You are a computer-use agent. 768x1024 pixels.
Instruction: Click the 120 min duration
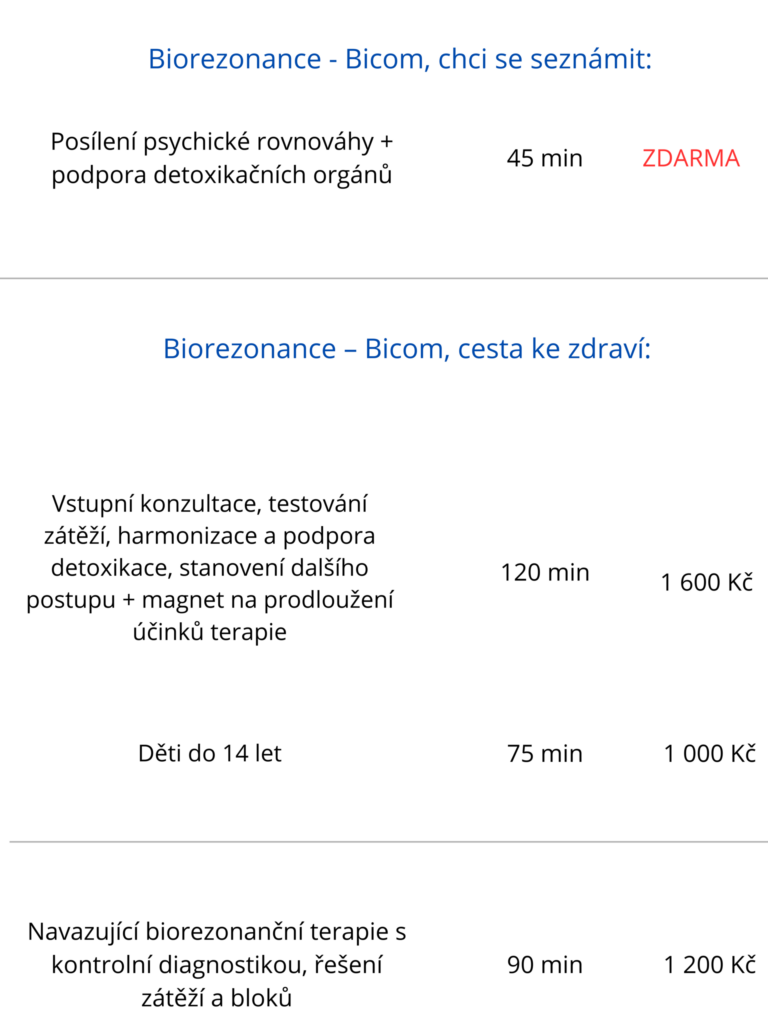click(545, 573)
